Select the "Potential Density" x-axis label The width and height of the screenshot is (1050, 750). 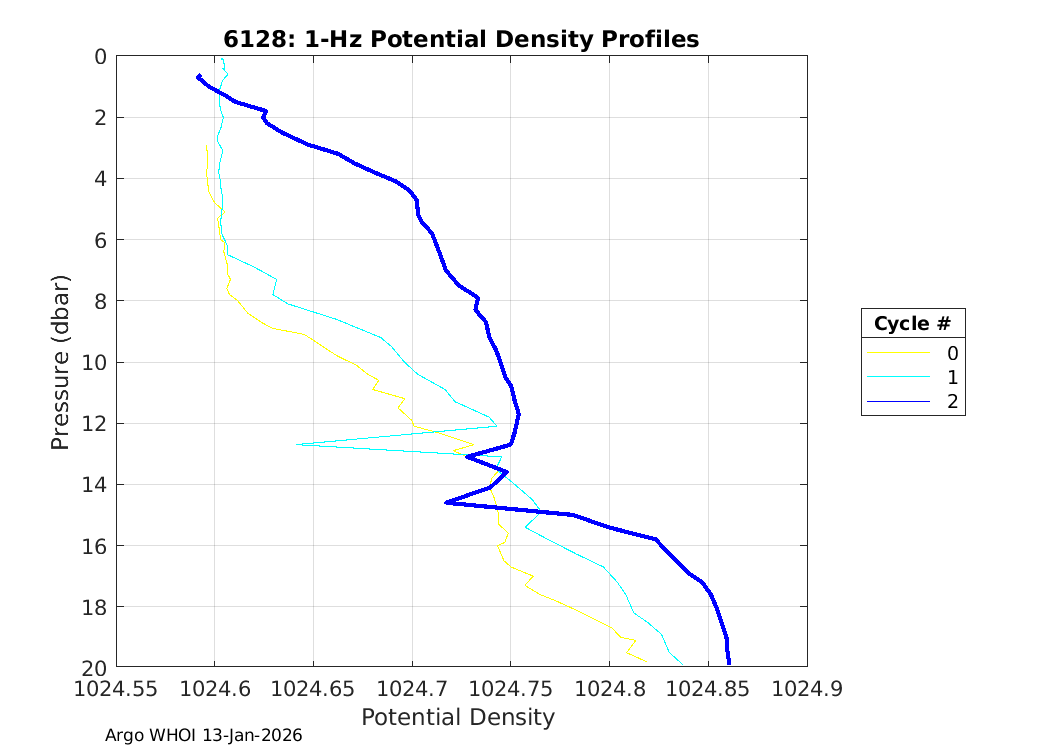(x=457, y=717)
